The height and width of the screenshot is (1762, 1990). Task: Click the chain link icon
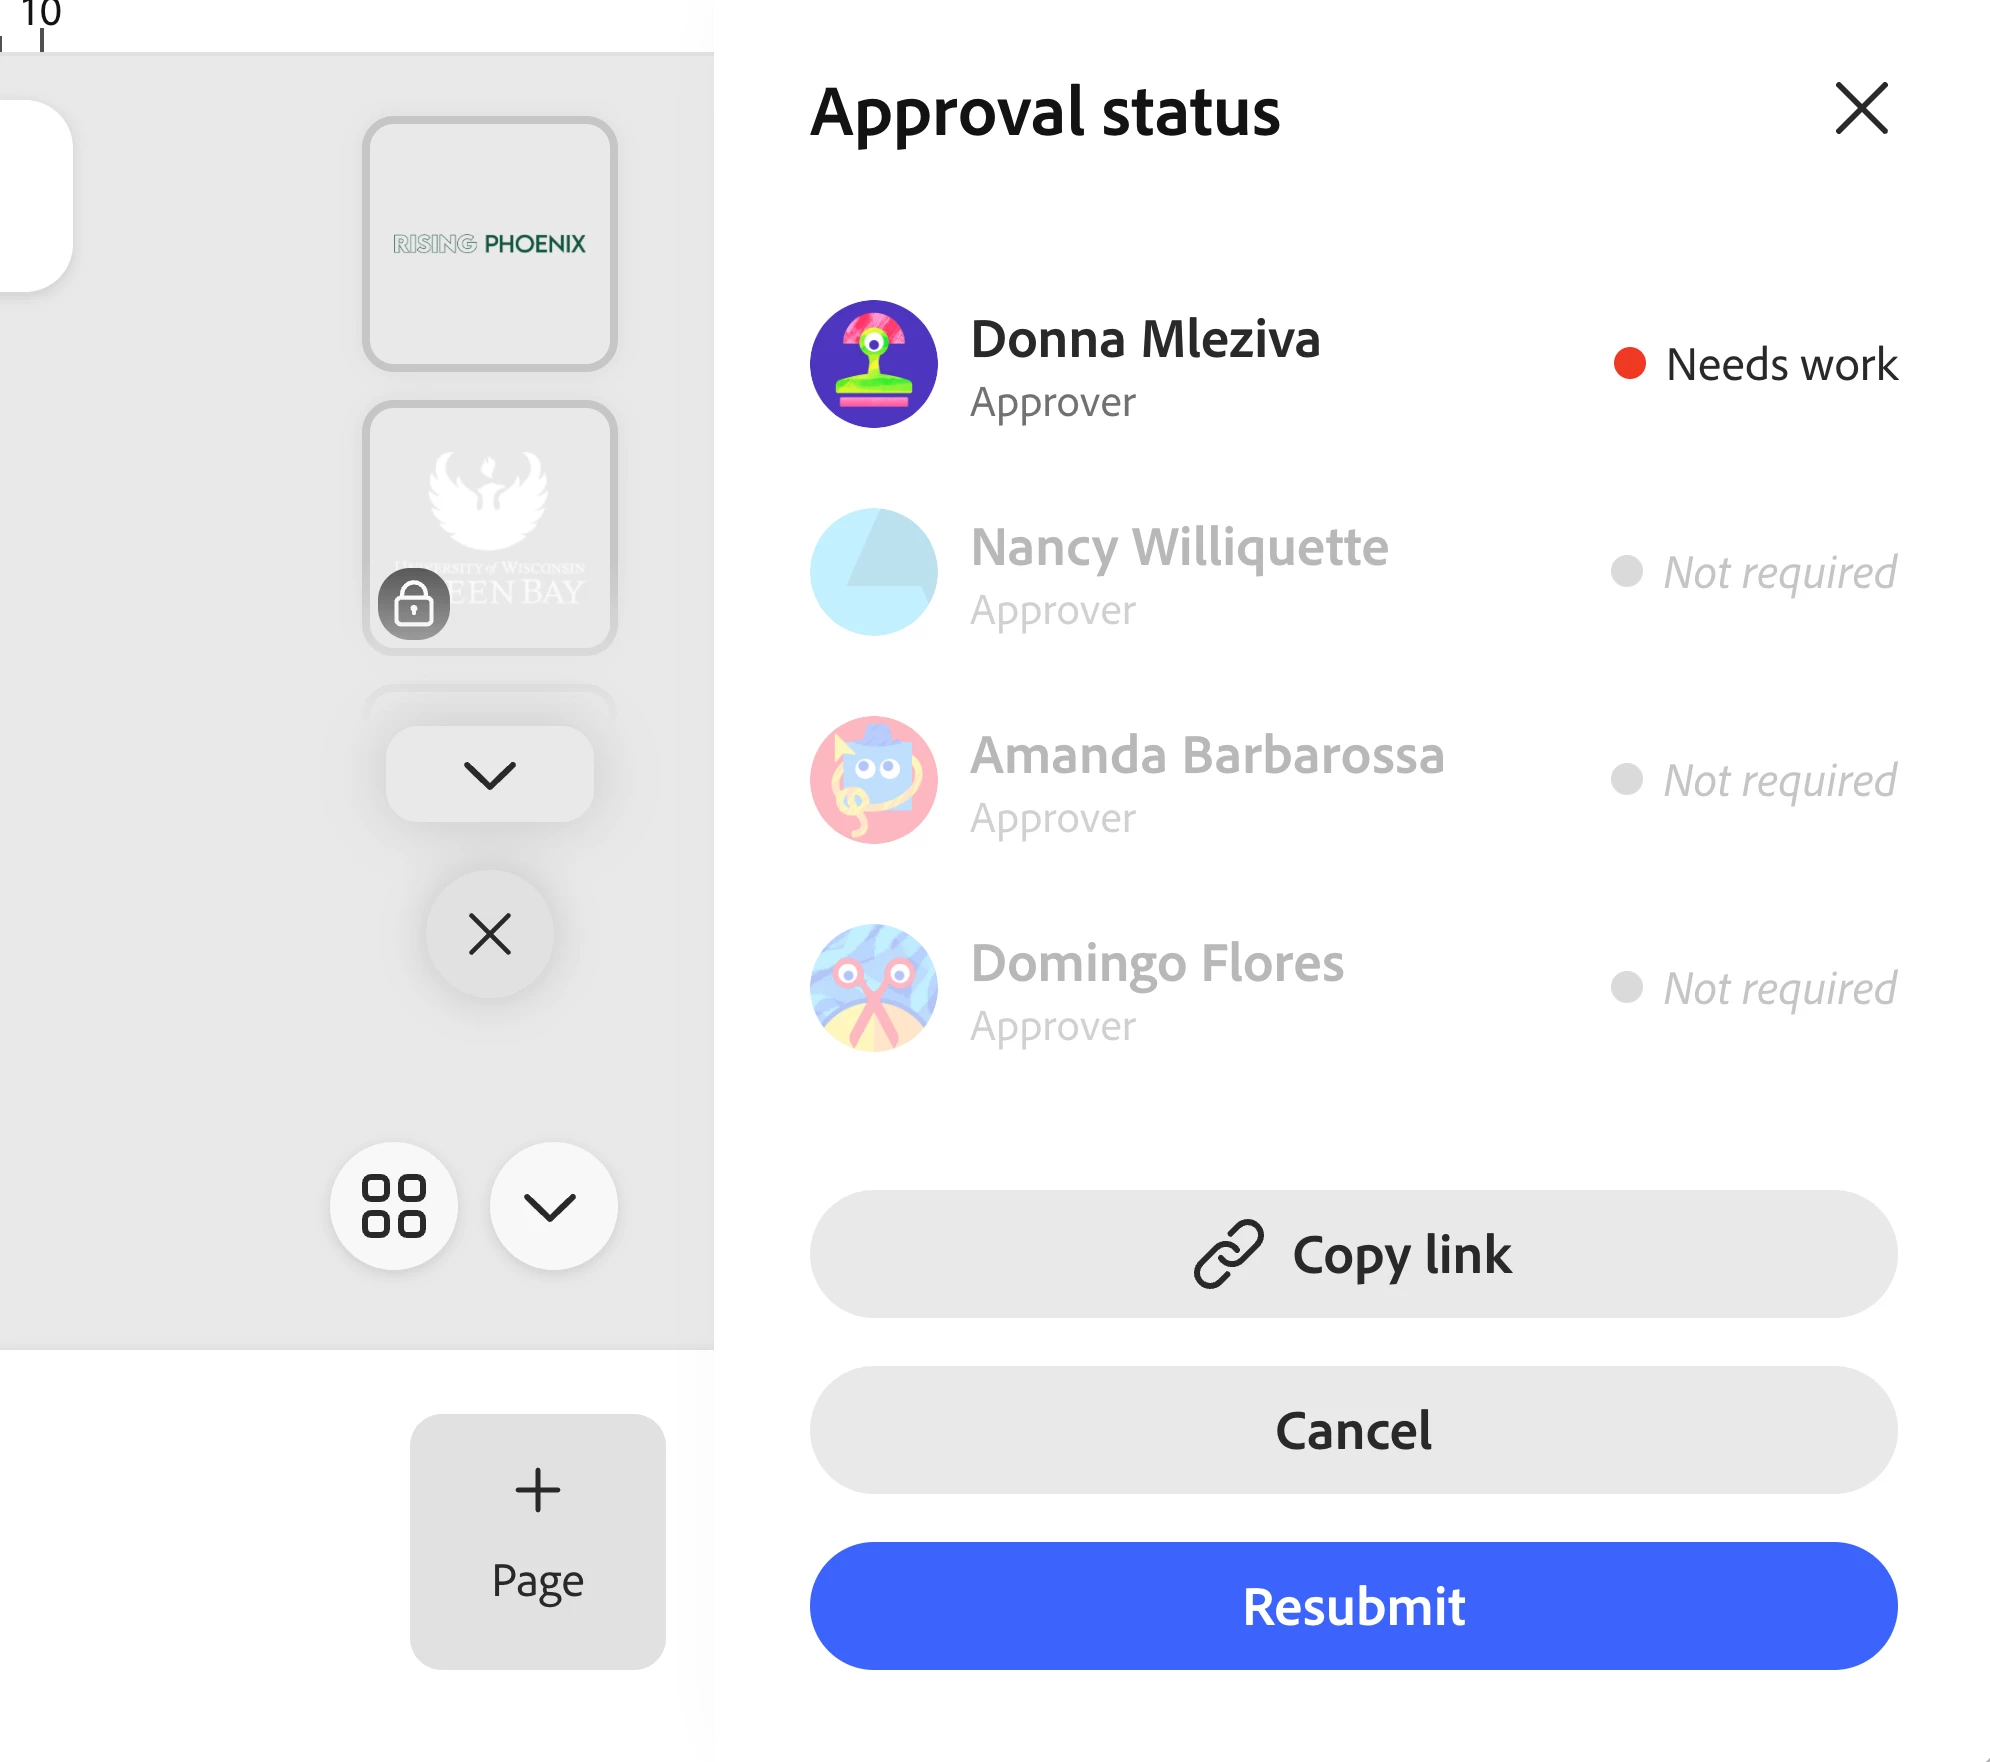[1229, 1254]
